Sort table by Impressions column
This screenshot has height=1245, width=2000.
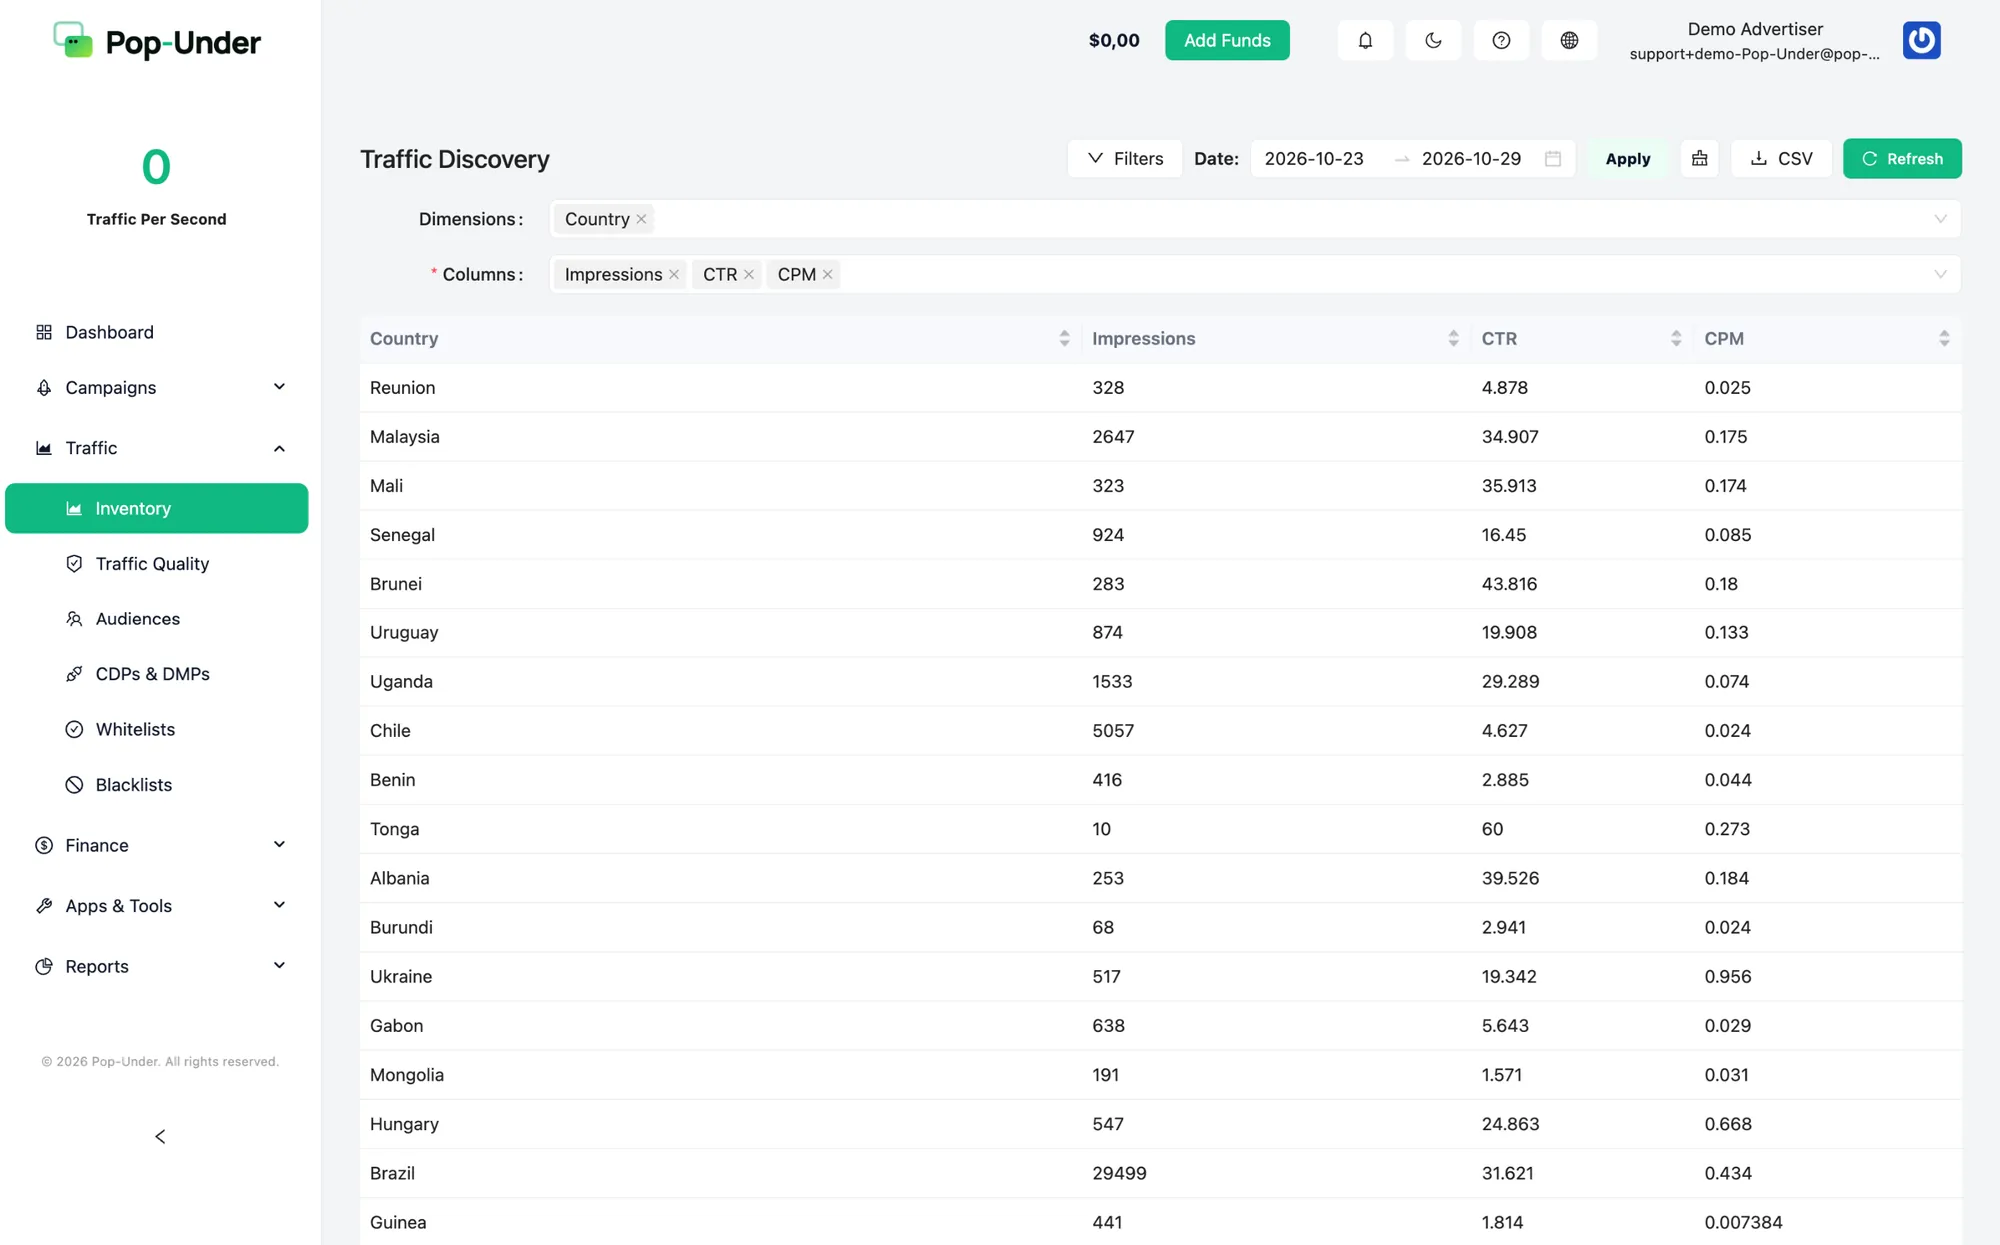click(1453, 338)
